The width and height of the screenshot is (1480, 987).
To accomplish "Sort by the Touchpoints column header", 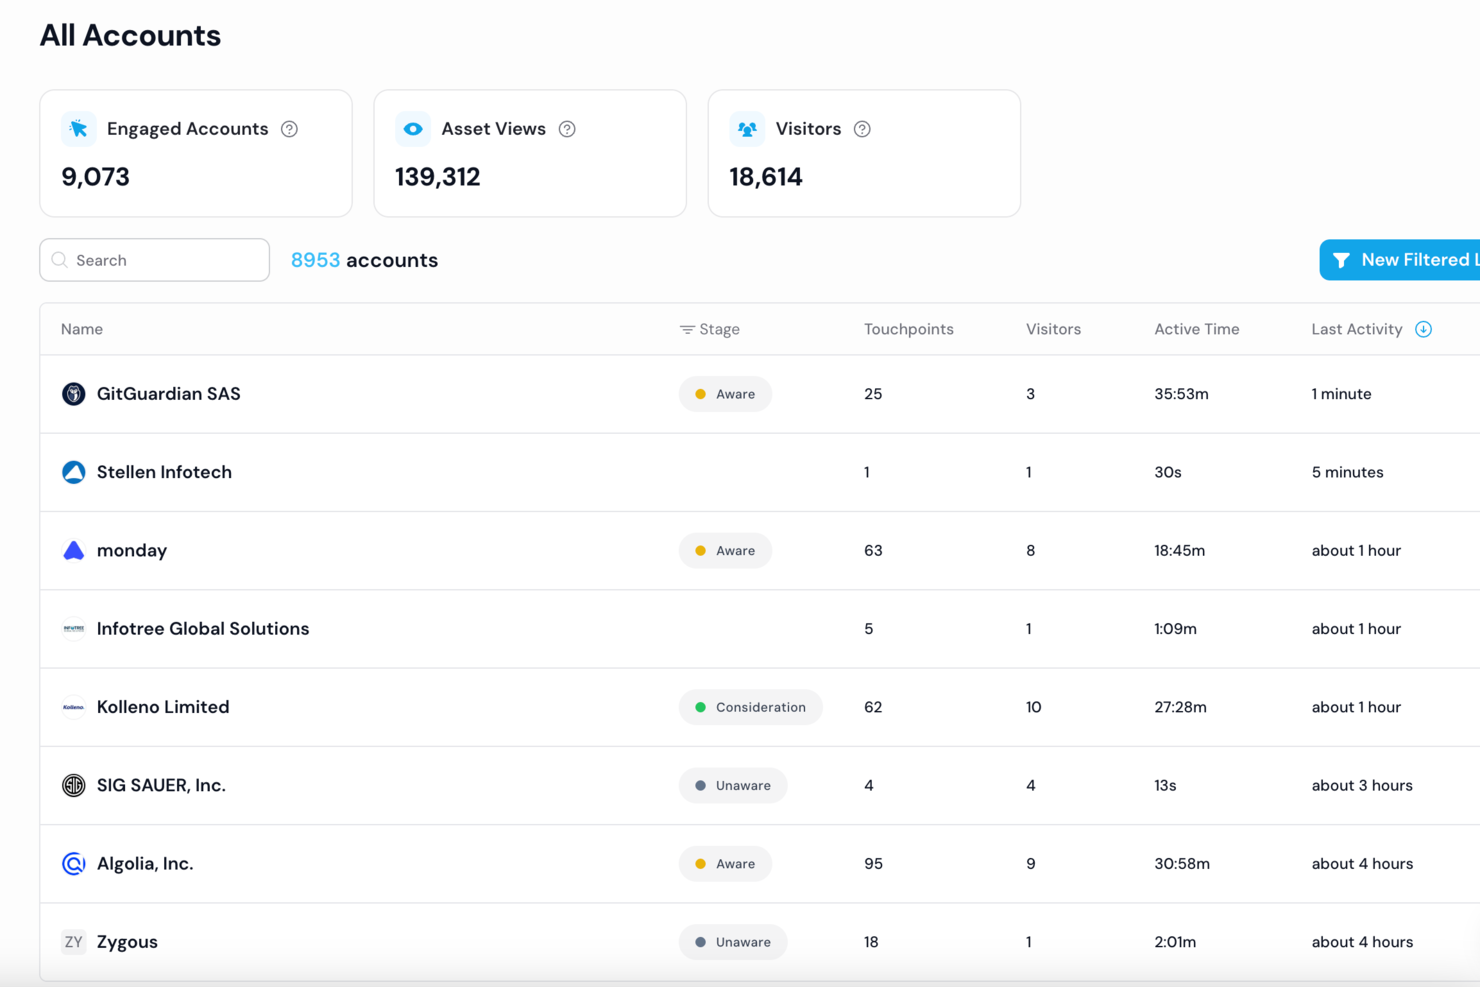I will [909, 329].
